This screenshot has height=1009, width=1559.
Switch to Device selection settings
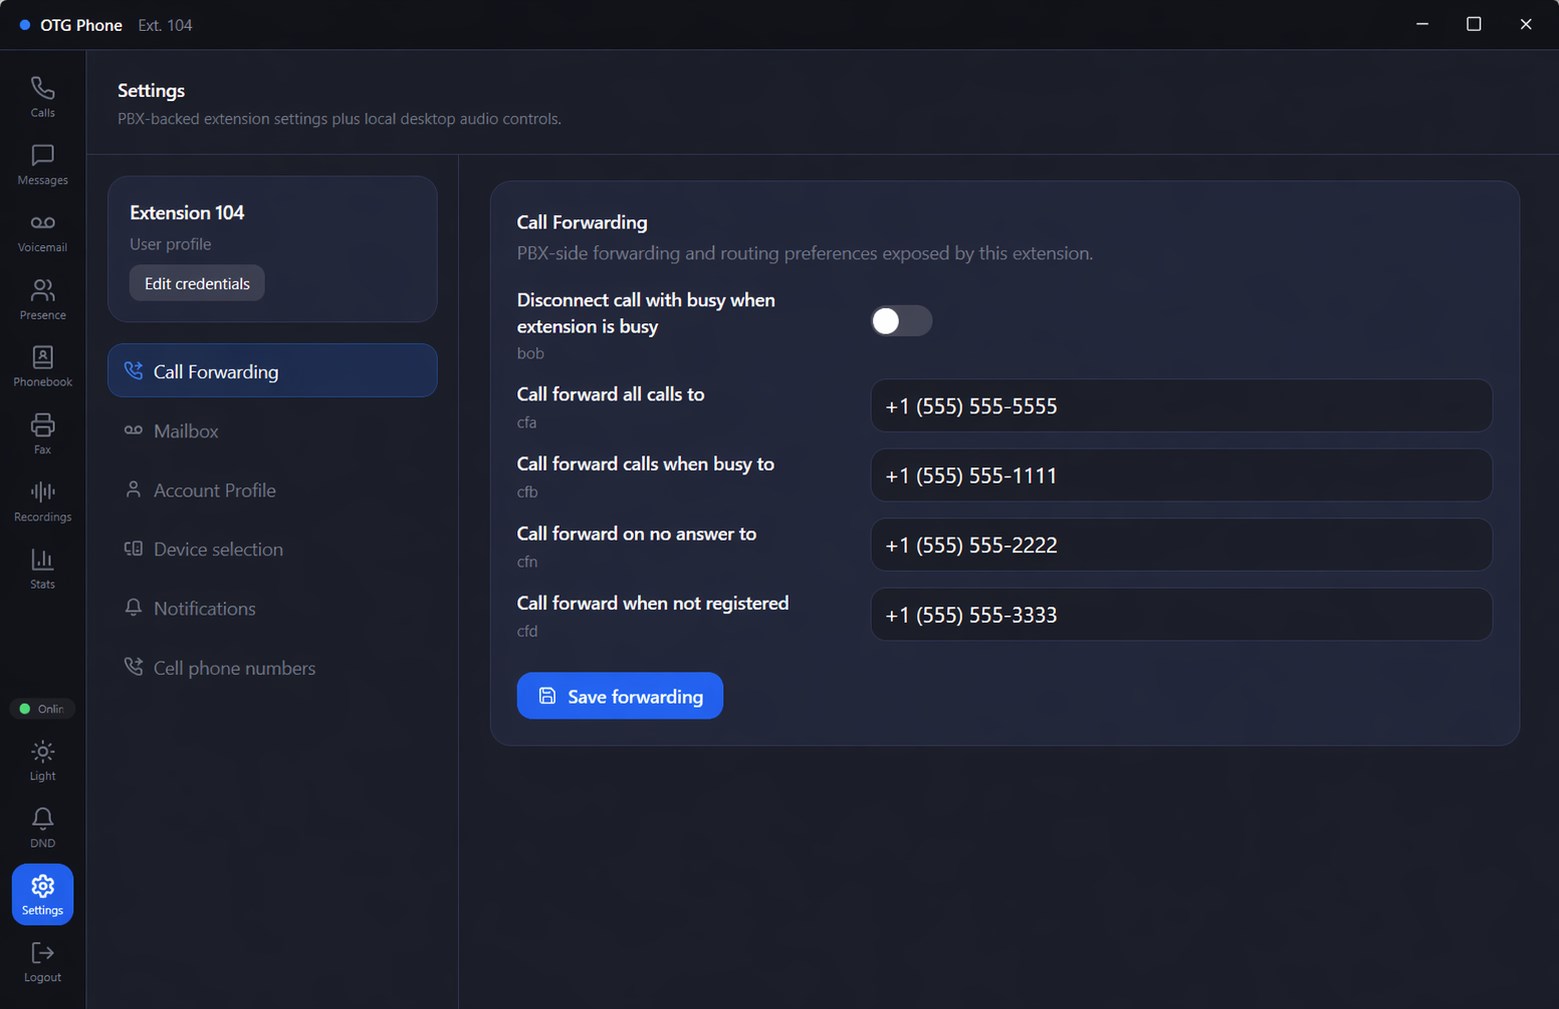pos(272,549)
